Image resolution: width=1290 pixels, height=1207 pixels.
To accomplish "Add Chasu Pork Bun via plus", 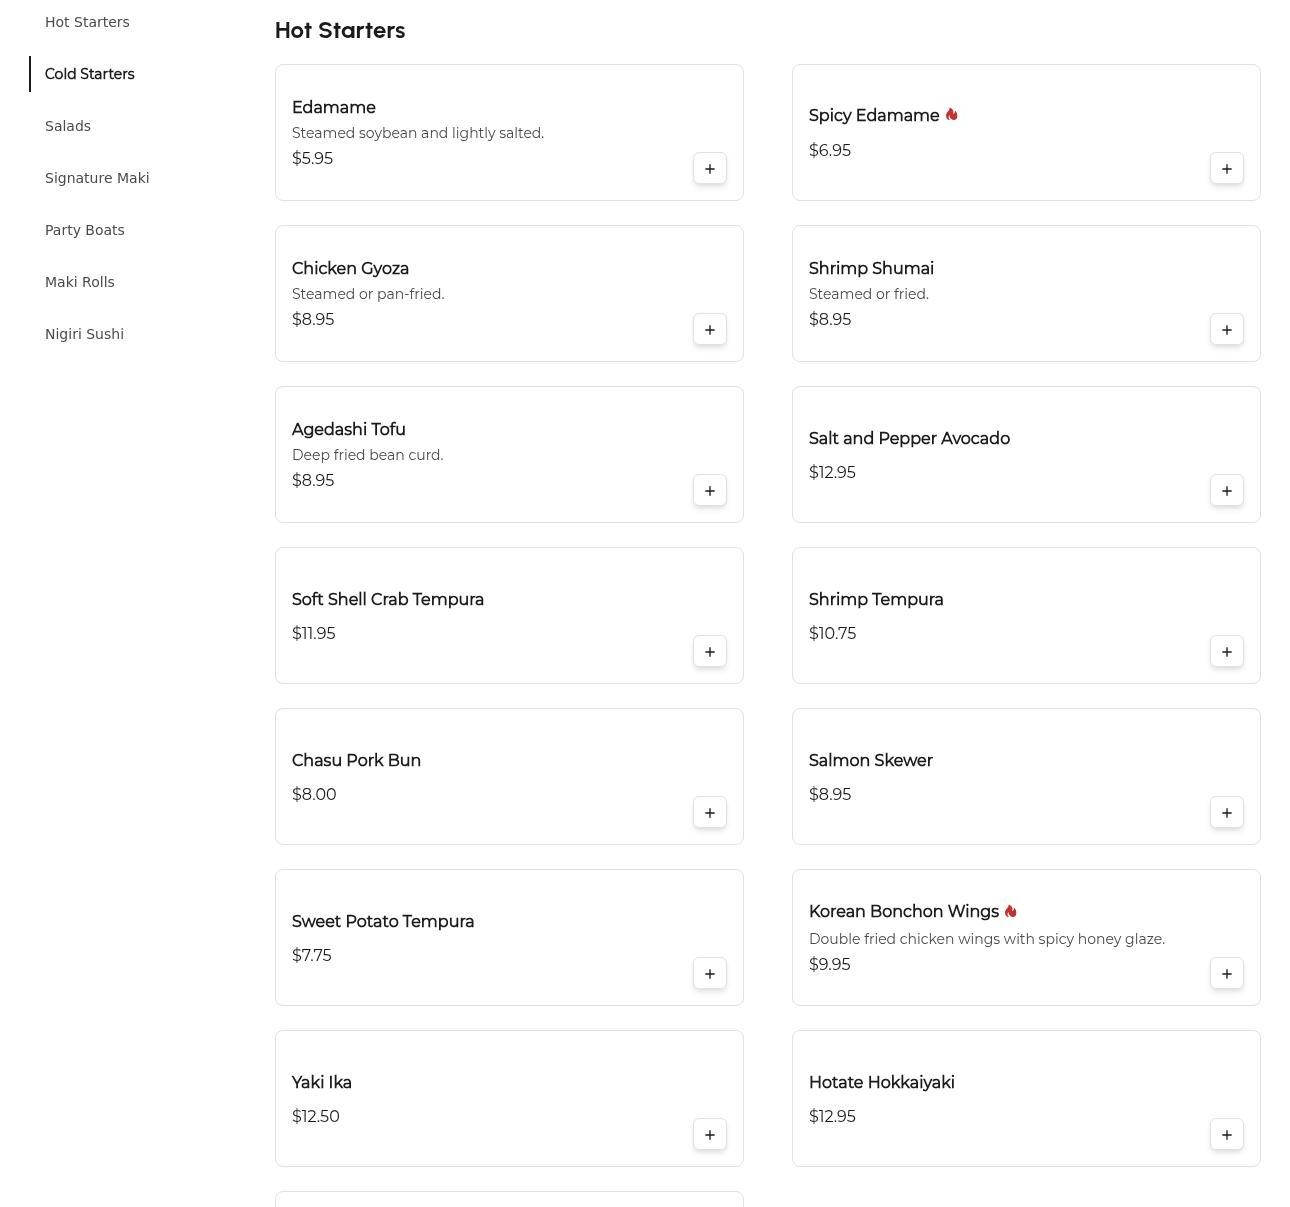I will (x=709, y=813).
